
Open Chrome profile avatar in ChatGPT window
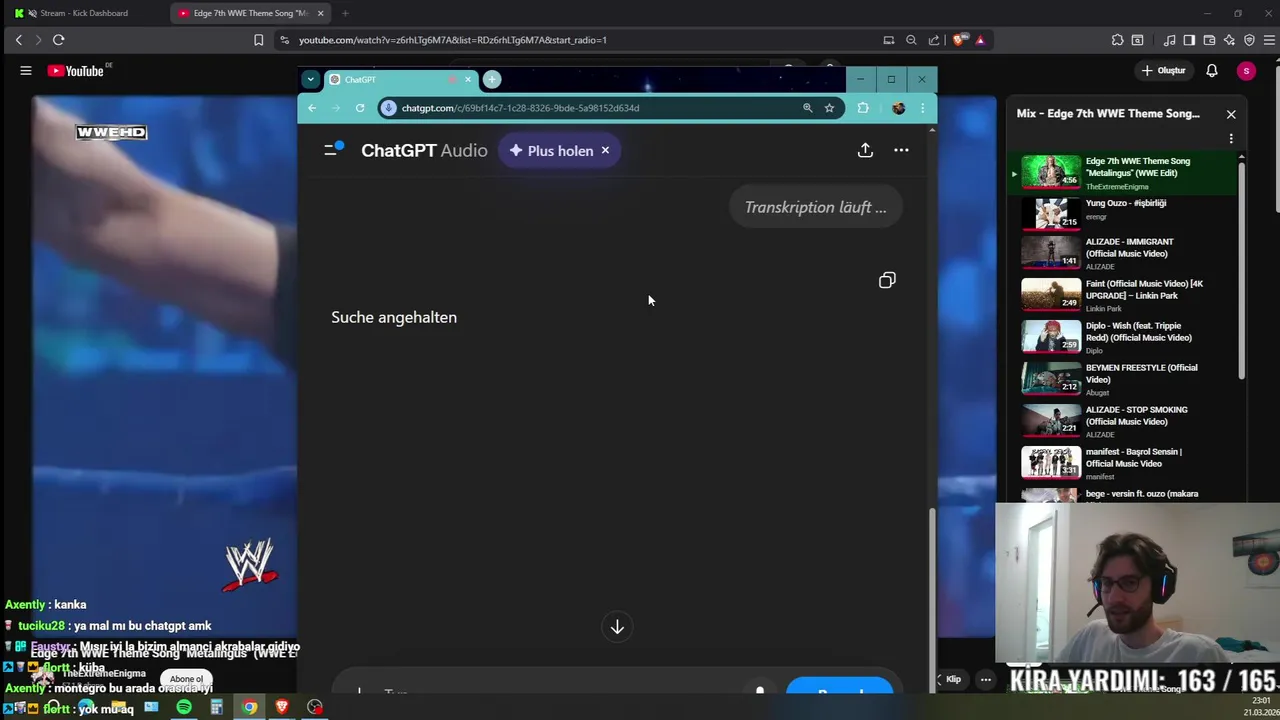(898, 108)
